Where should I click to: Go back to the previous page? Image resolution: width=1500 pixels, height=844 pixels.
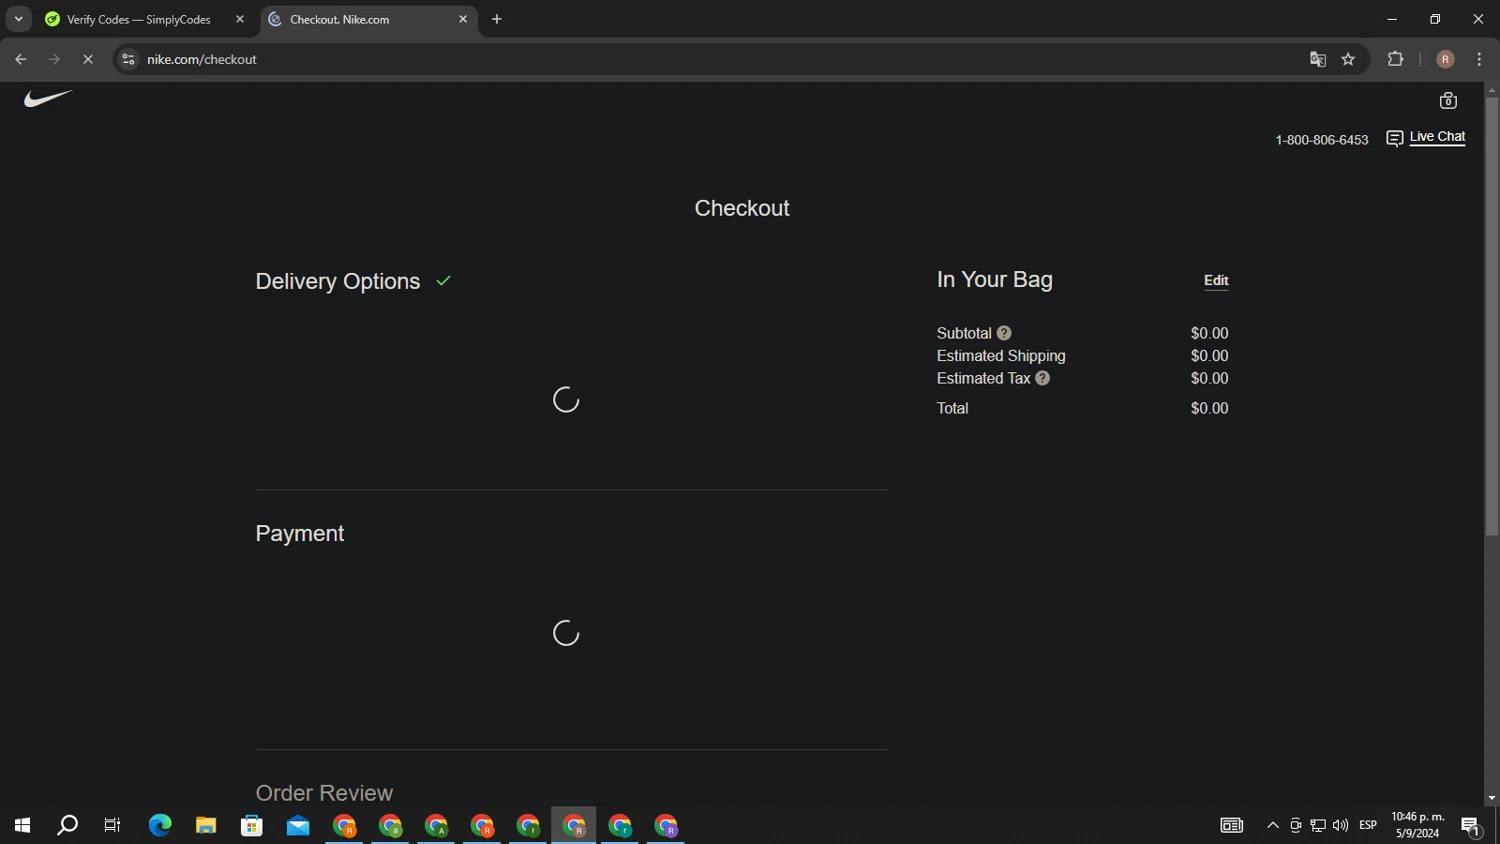pos(20,59)
